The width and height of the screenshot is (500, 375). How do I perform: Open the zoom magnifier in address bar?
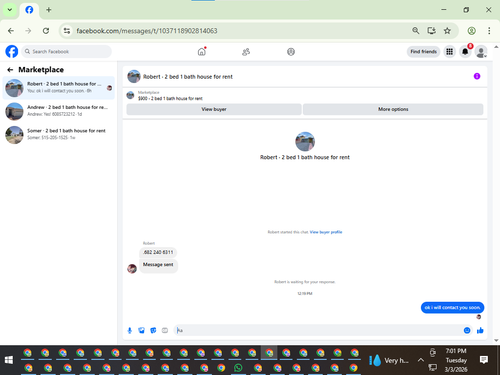(415, 31)
